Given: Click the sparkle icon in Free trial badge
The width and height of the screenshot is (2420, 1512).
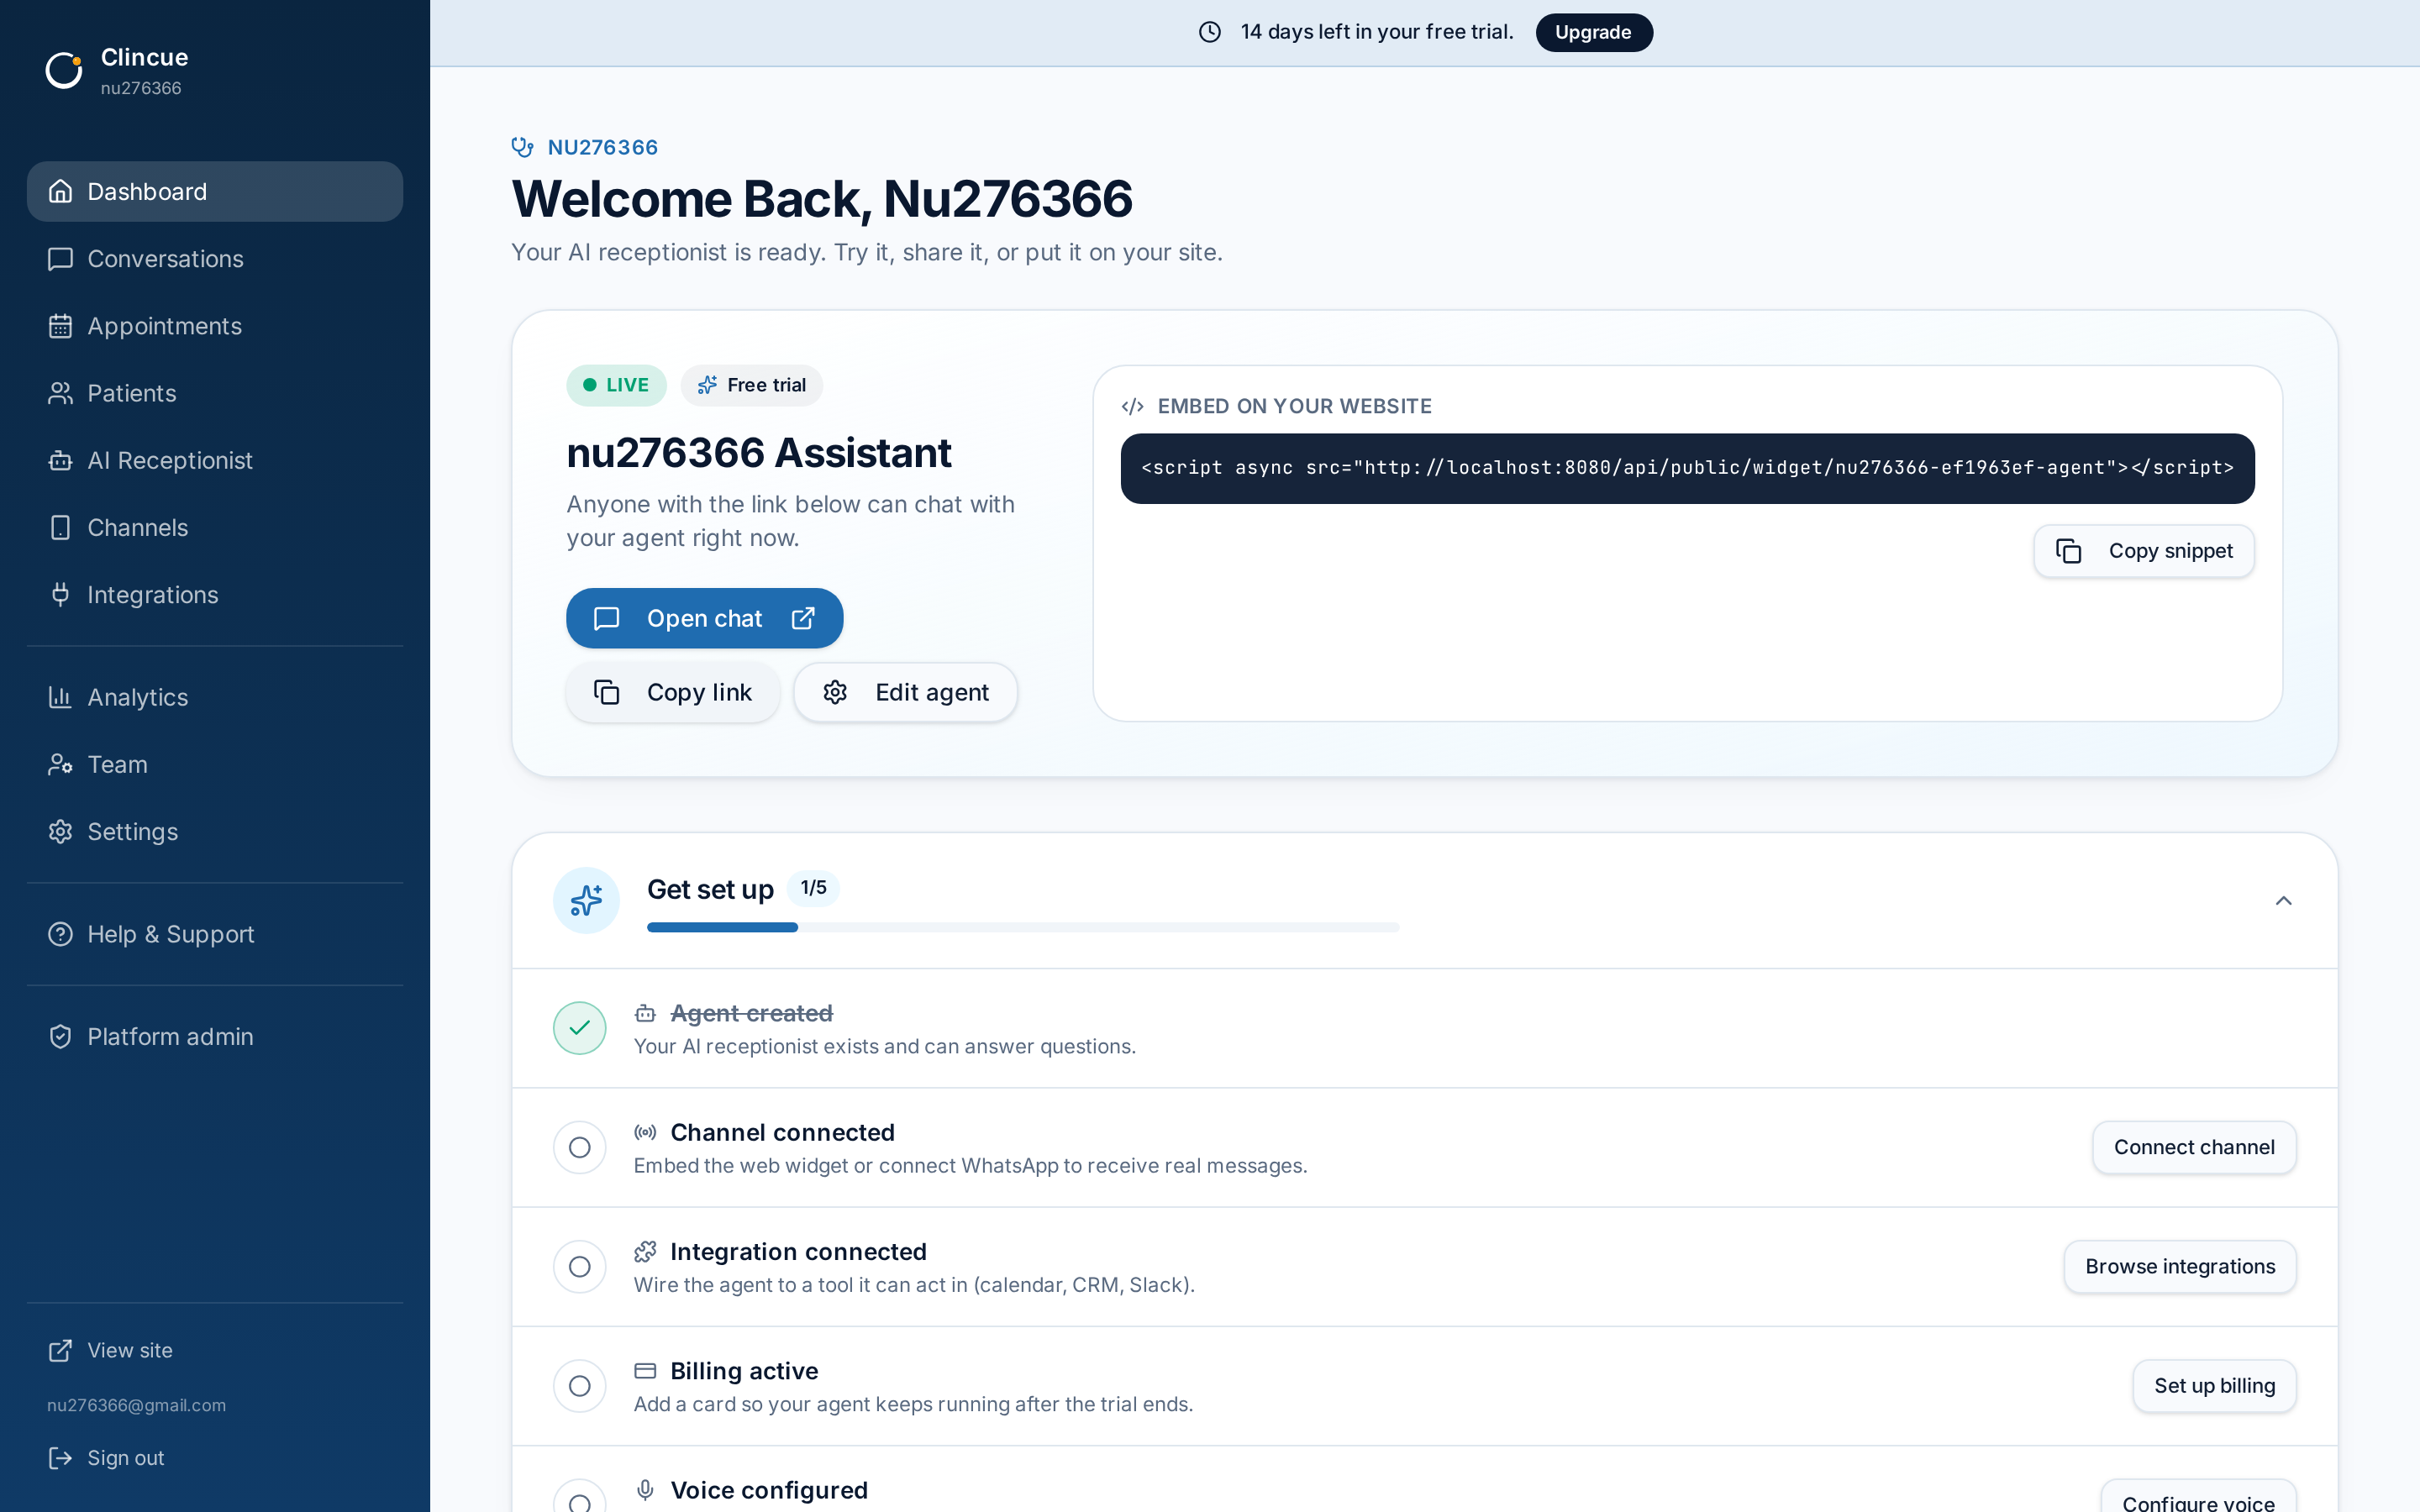Looking at the screenshot, I should (x=707, y=385).
